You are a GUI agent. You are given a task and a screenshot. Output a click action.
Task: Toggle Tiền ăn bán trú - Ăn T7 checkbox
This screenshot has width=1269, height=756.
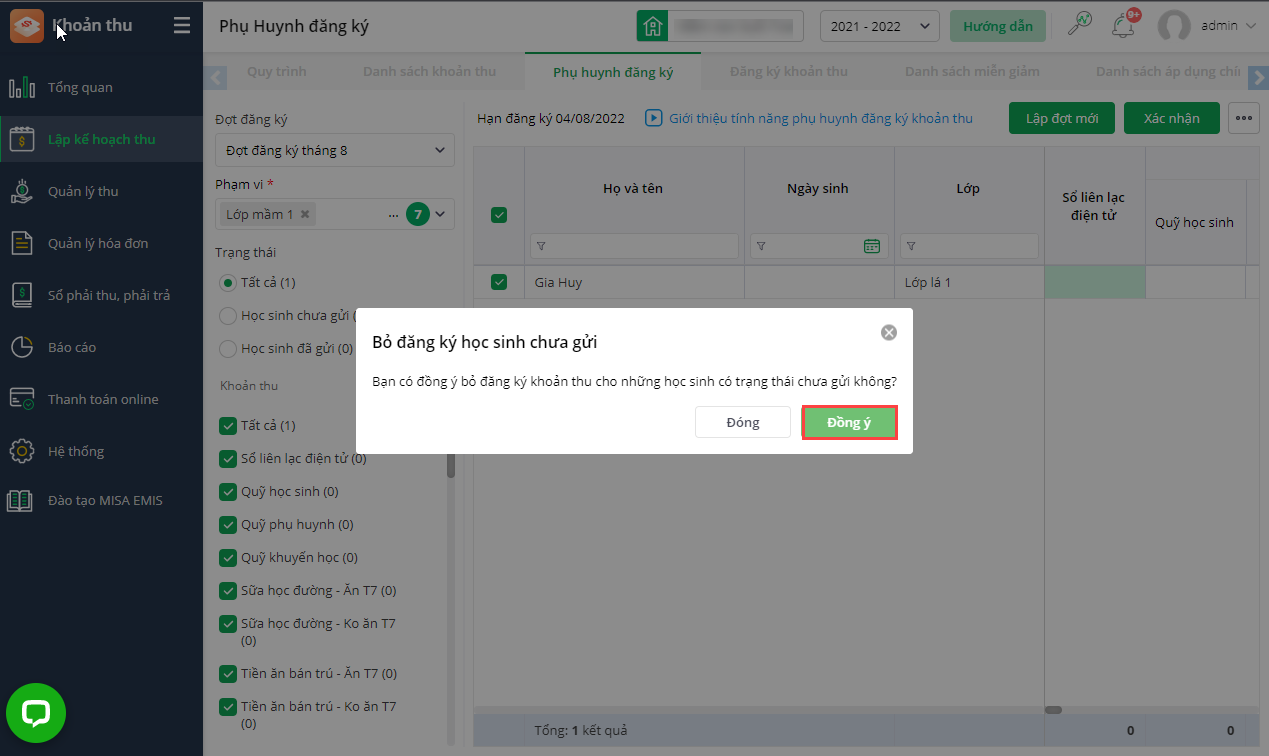pos(227,674)
